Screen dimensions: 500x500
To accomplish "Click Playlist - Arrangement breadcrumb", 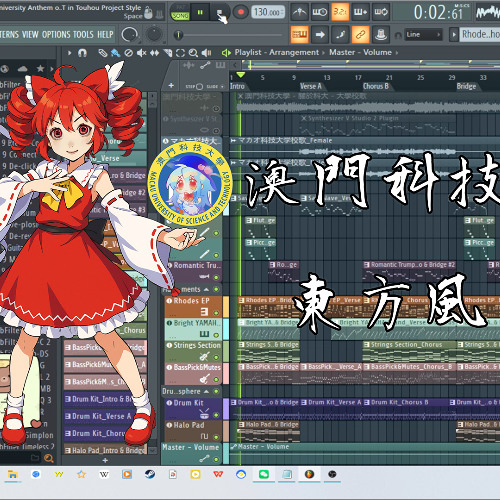I will click(x=276, y=52).
